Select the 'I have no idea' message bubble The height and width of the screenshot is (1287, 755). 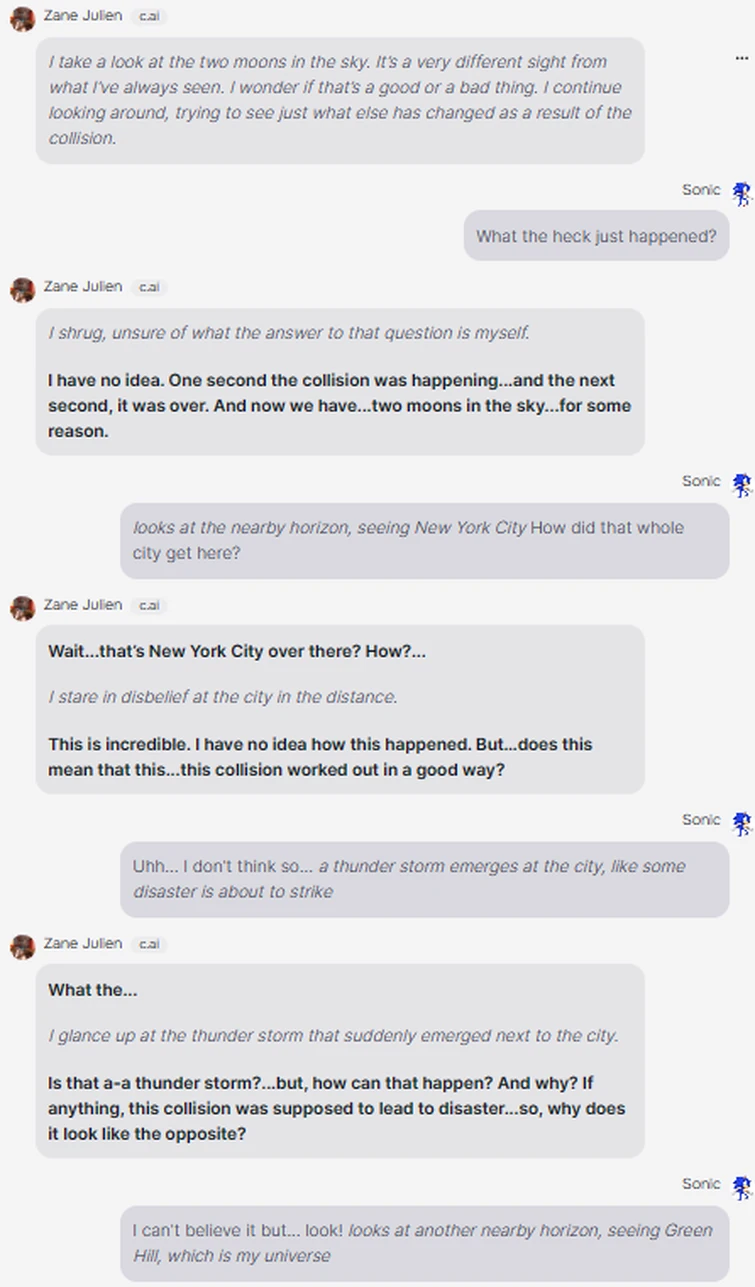[340, 406]
